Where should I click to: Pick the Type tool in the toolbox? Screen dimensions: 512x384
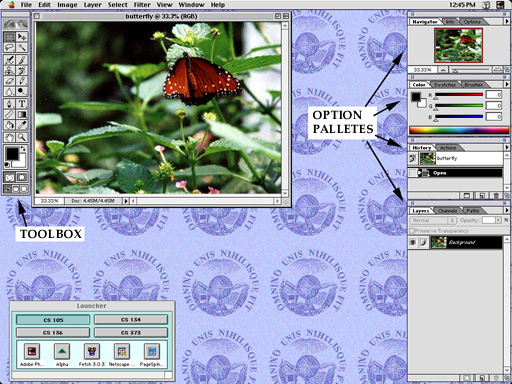[22, 104]
